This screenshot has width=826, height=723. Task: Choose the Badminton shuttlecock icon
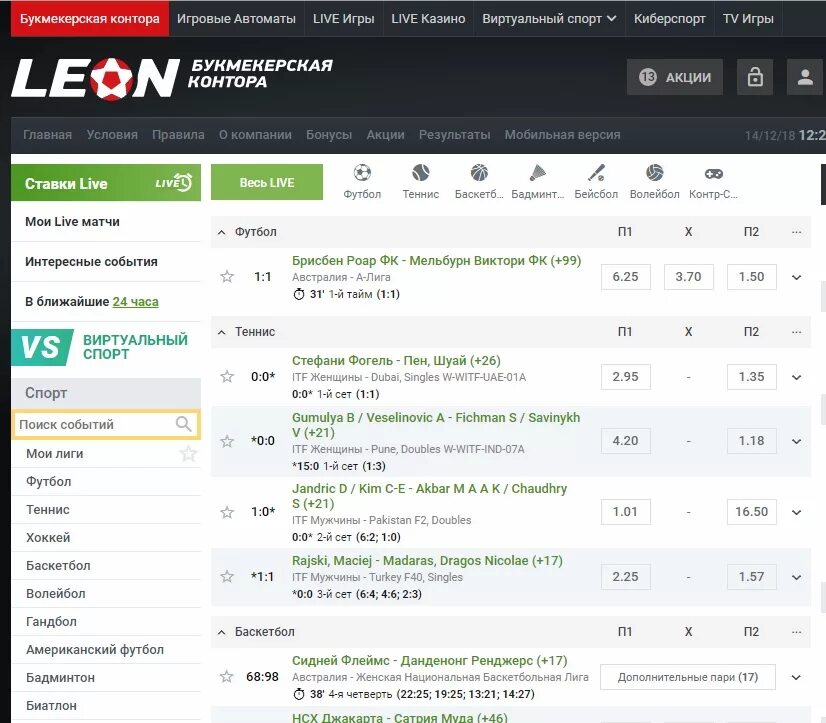tap(537, 173)
